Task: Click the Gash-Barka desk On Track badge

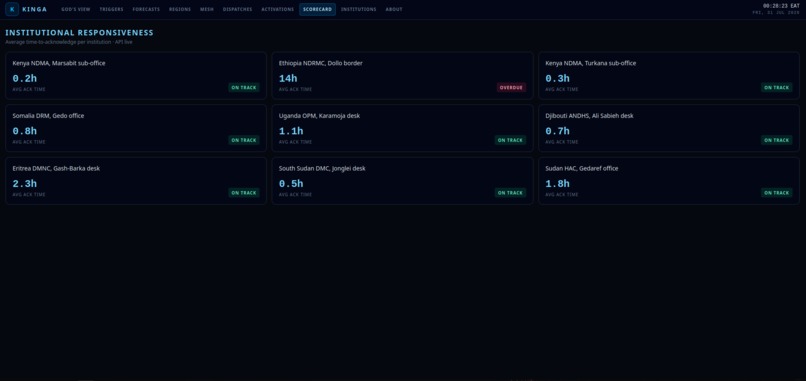Action: click(x=244, y=193)
